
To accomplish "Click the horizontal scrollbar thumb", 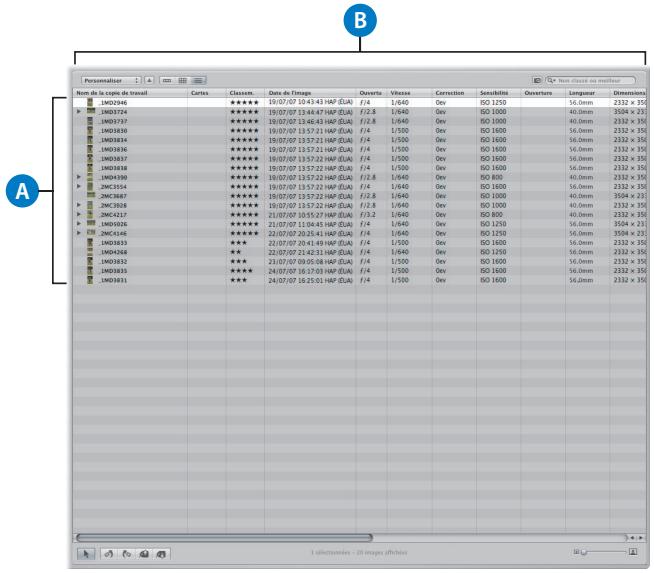I will coord(224,538).
